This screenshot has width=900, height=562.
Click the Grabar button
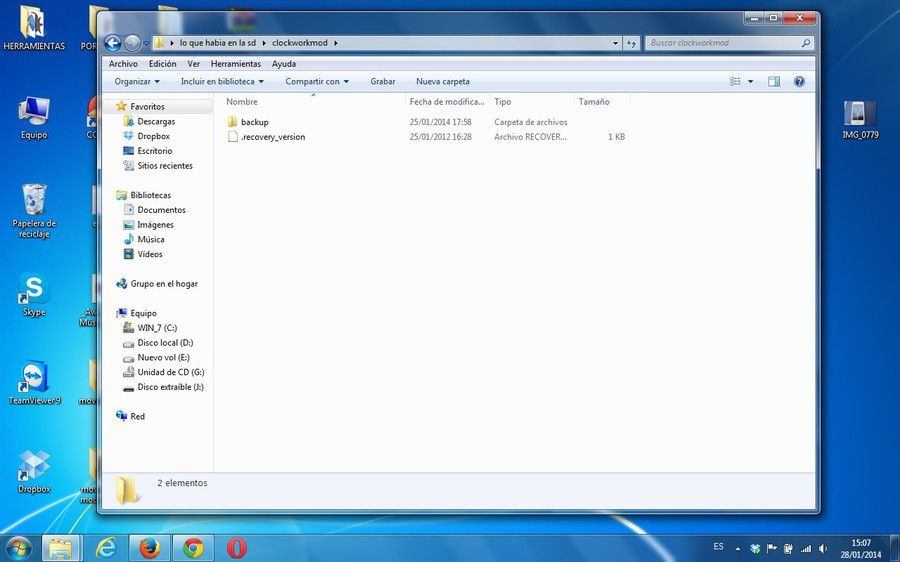383,82
